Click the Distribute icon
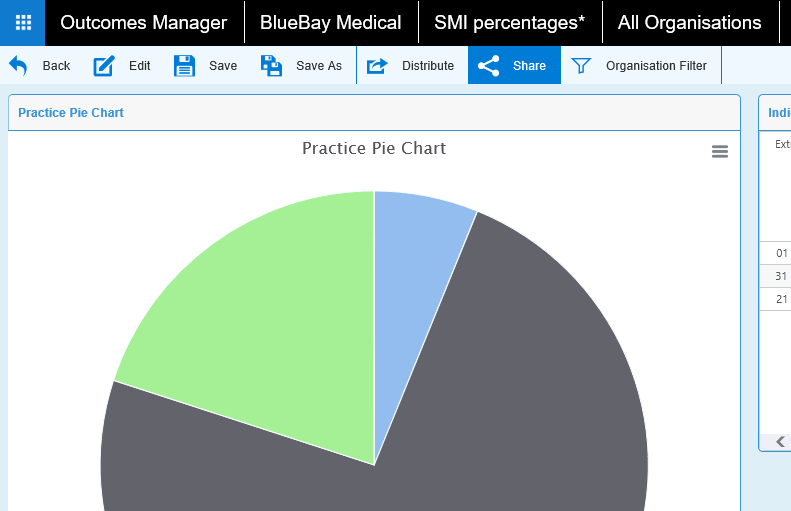This screenshot has height=511, width=791. pyautogui.click(x=377, y=66)
